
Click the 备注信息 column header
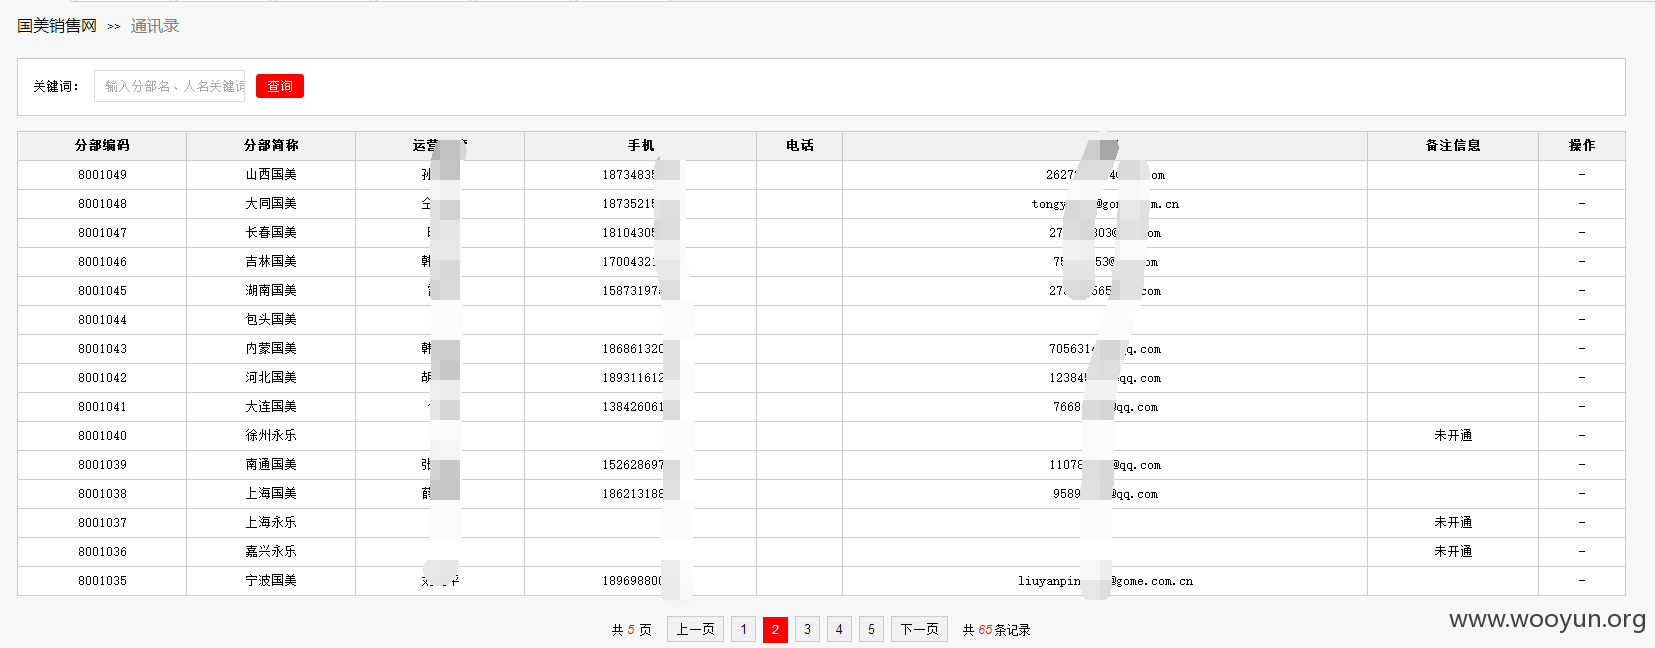tap(1452, 145)
